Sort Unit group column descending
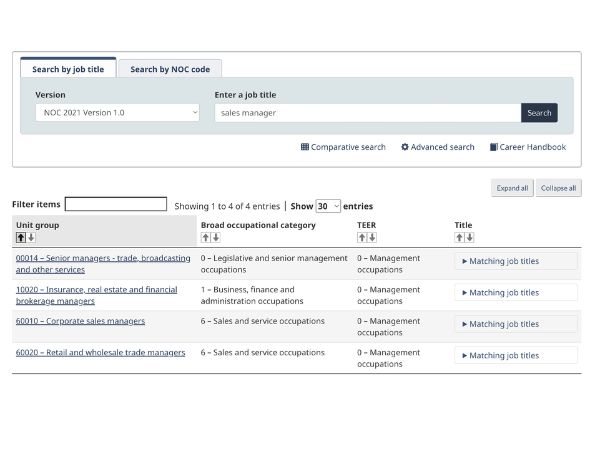The width and height of the screenshot is (600, 450). click(31, 238)
